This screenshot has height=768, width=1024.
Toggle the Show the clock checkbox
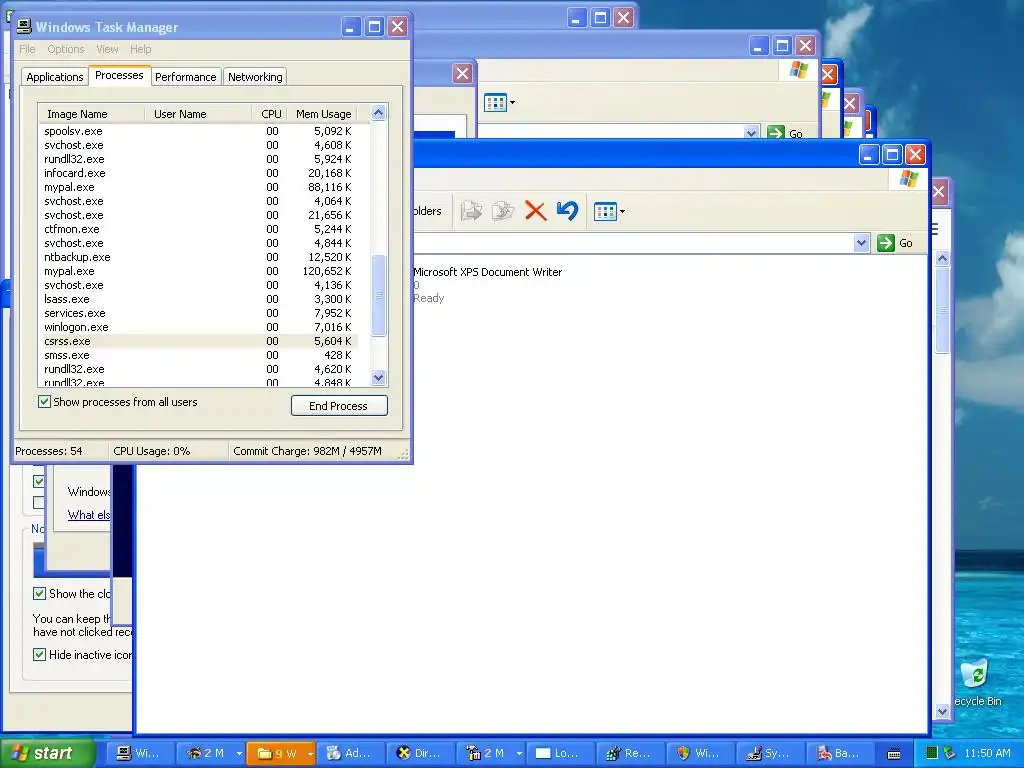pos(39,594)
